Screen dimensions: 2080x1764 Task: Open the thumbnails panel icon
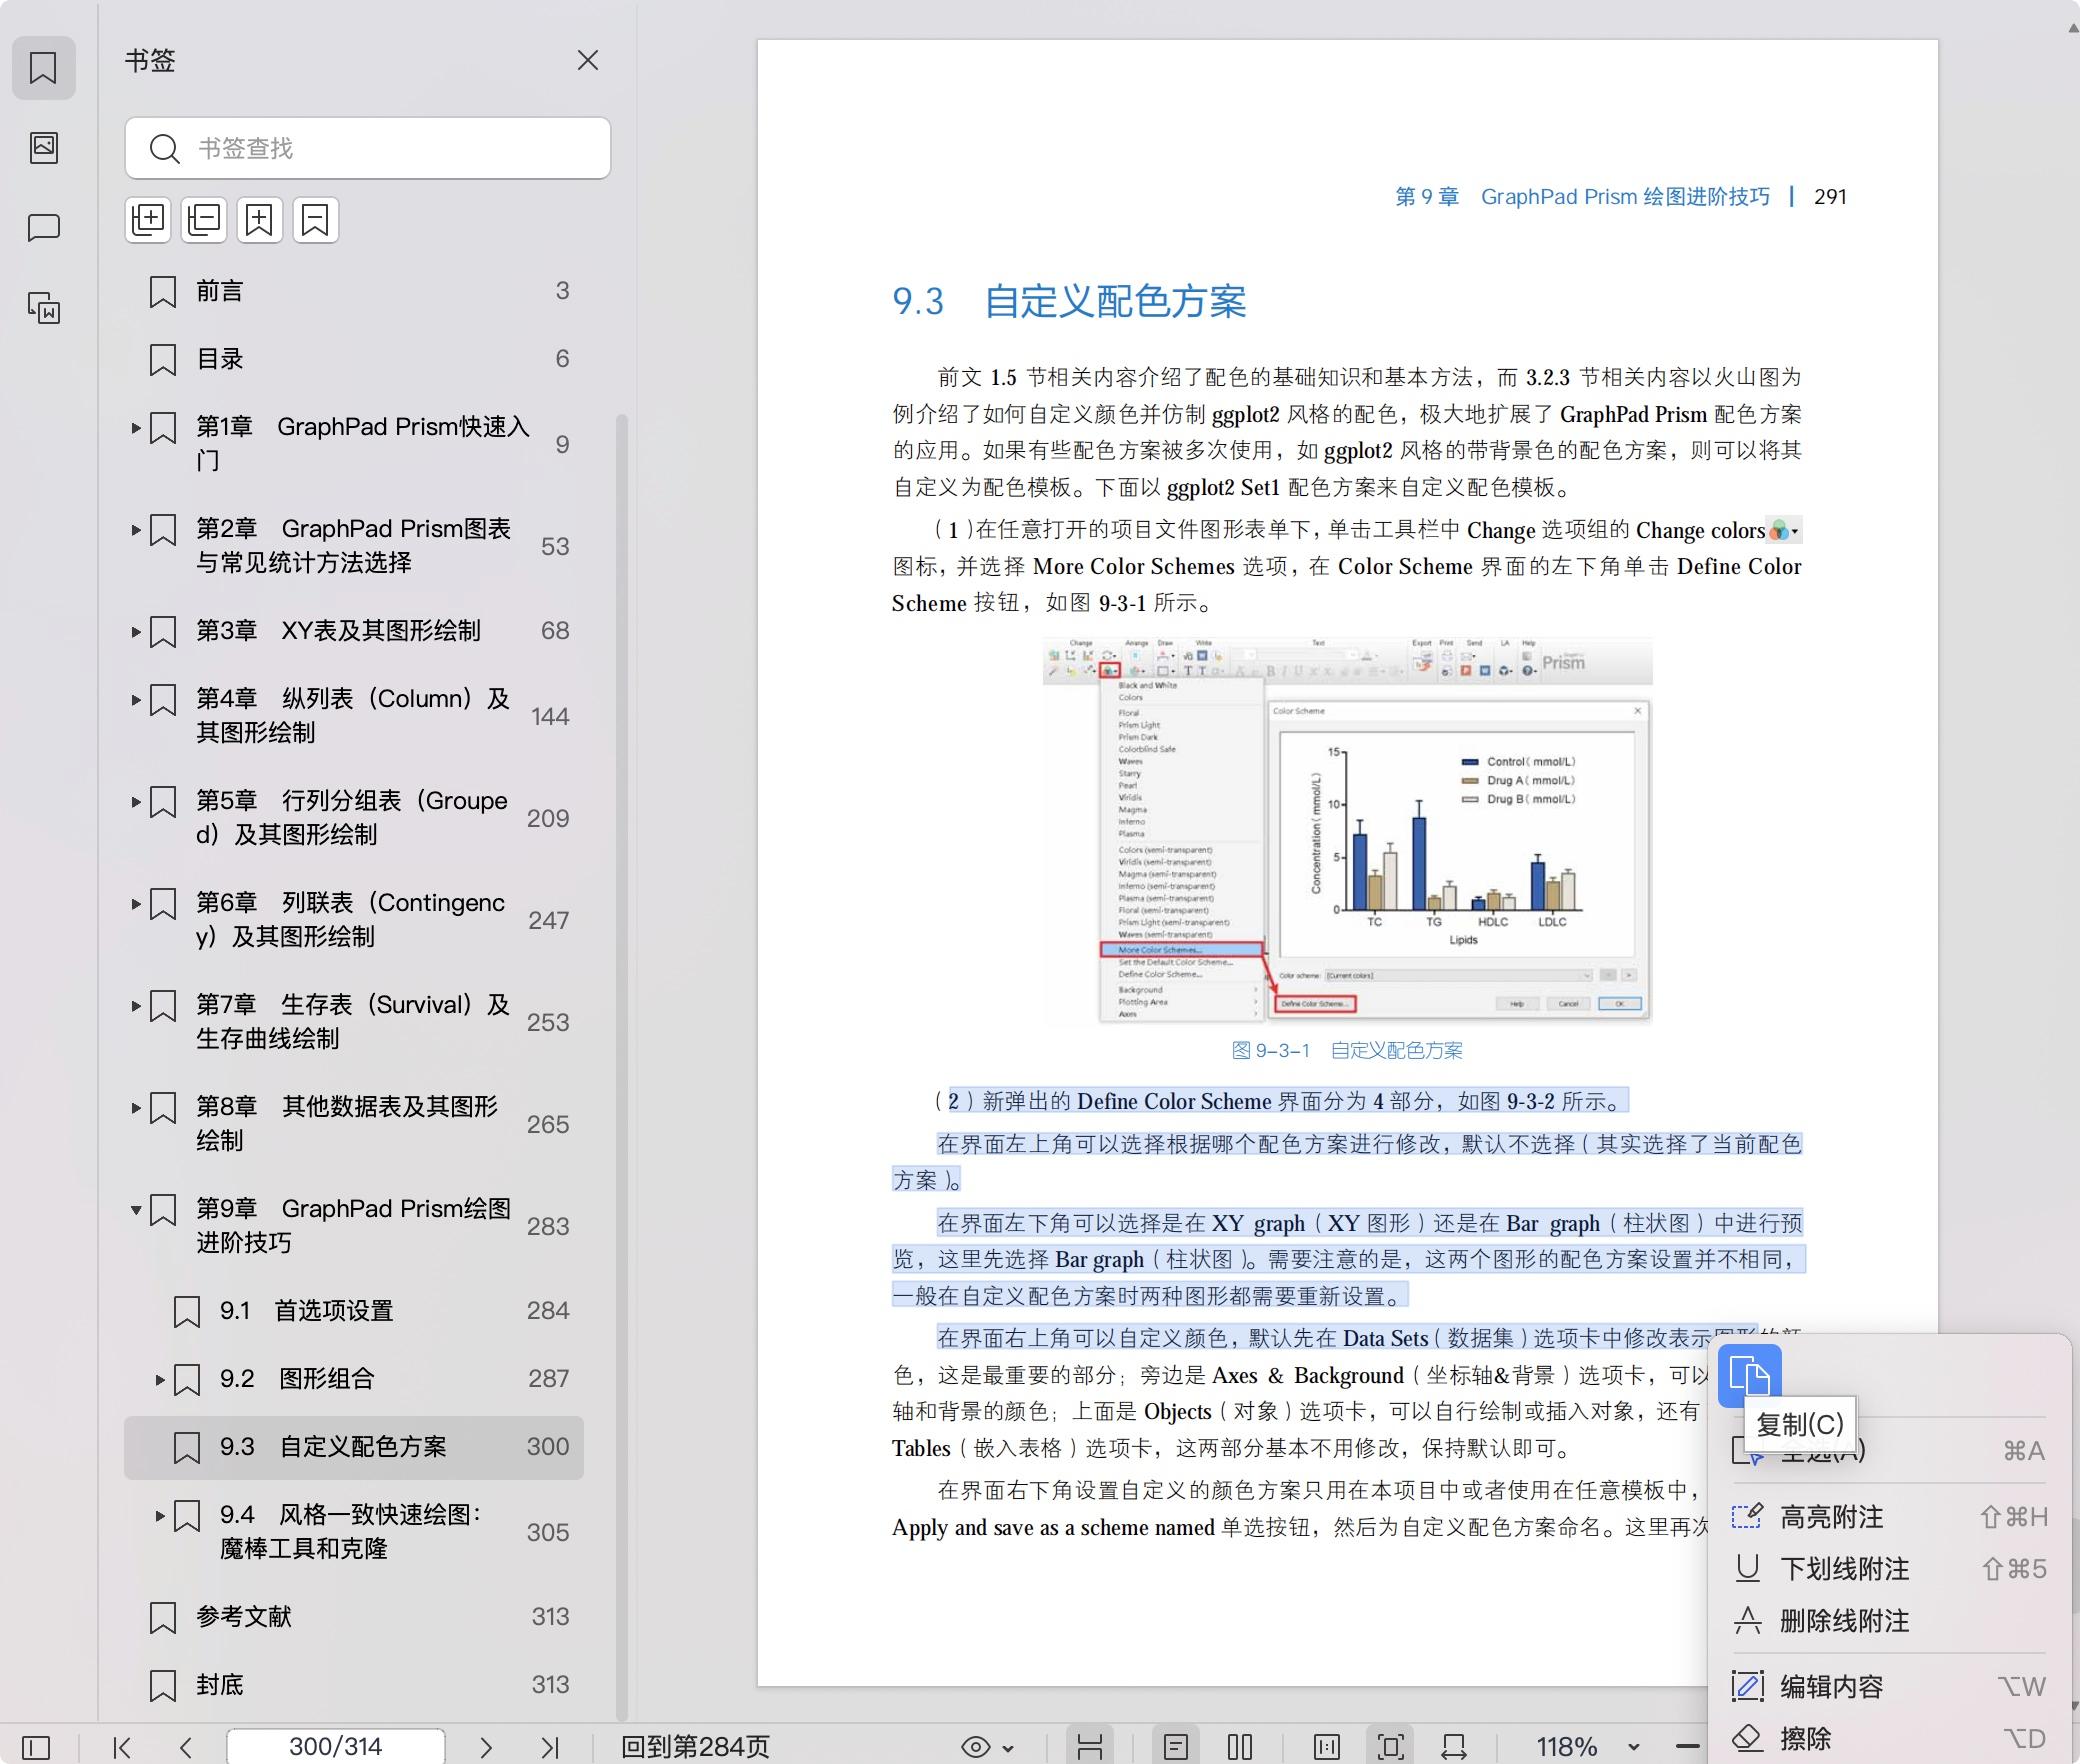tap(43, 148)
